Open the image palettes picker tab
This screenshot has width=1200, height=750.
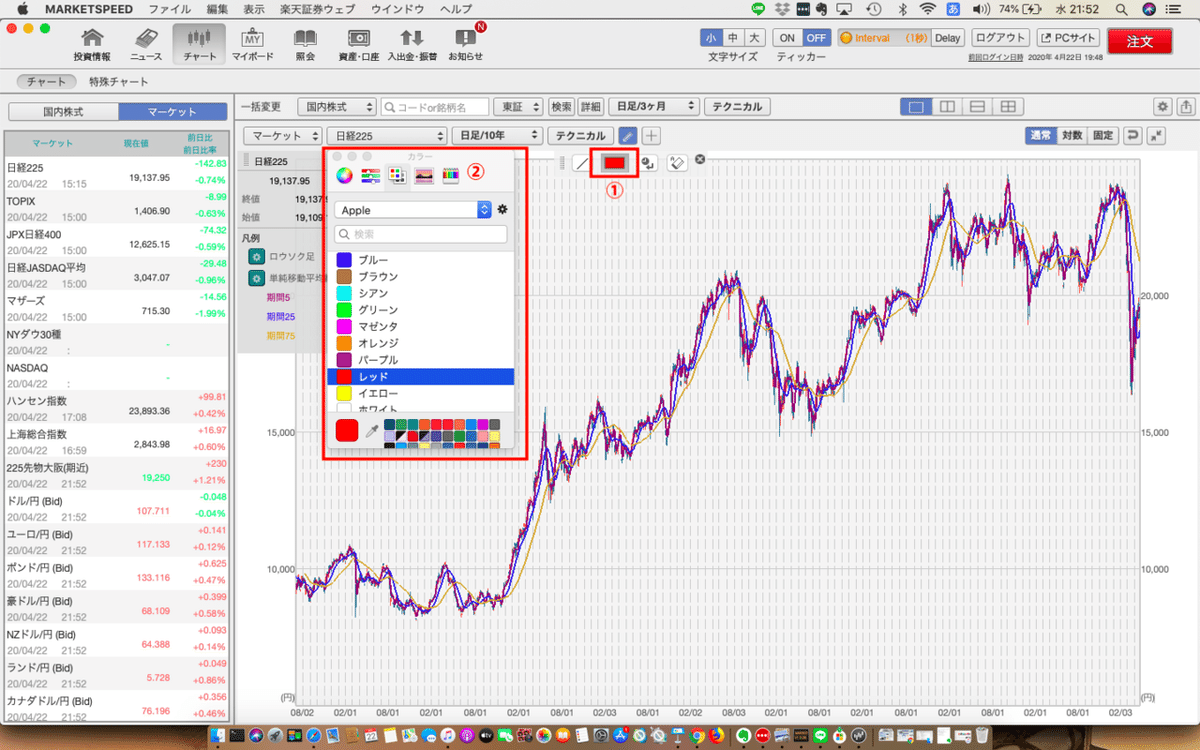[424, 175]
